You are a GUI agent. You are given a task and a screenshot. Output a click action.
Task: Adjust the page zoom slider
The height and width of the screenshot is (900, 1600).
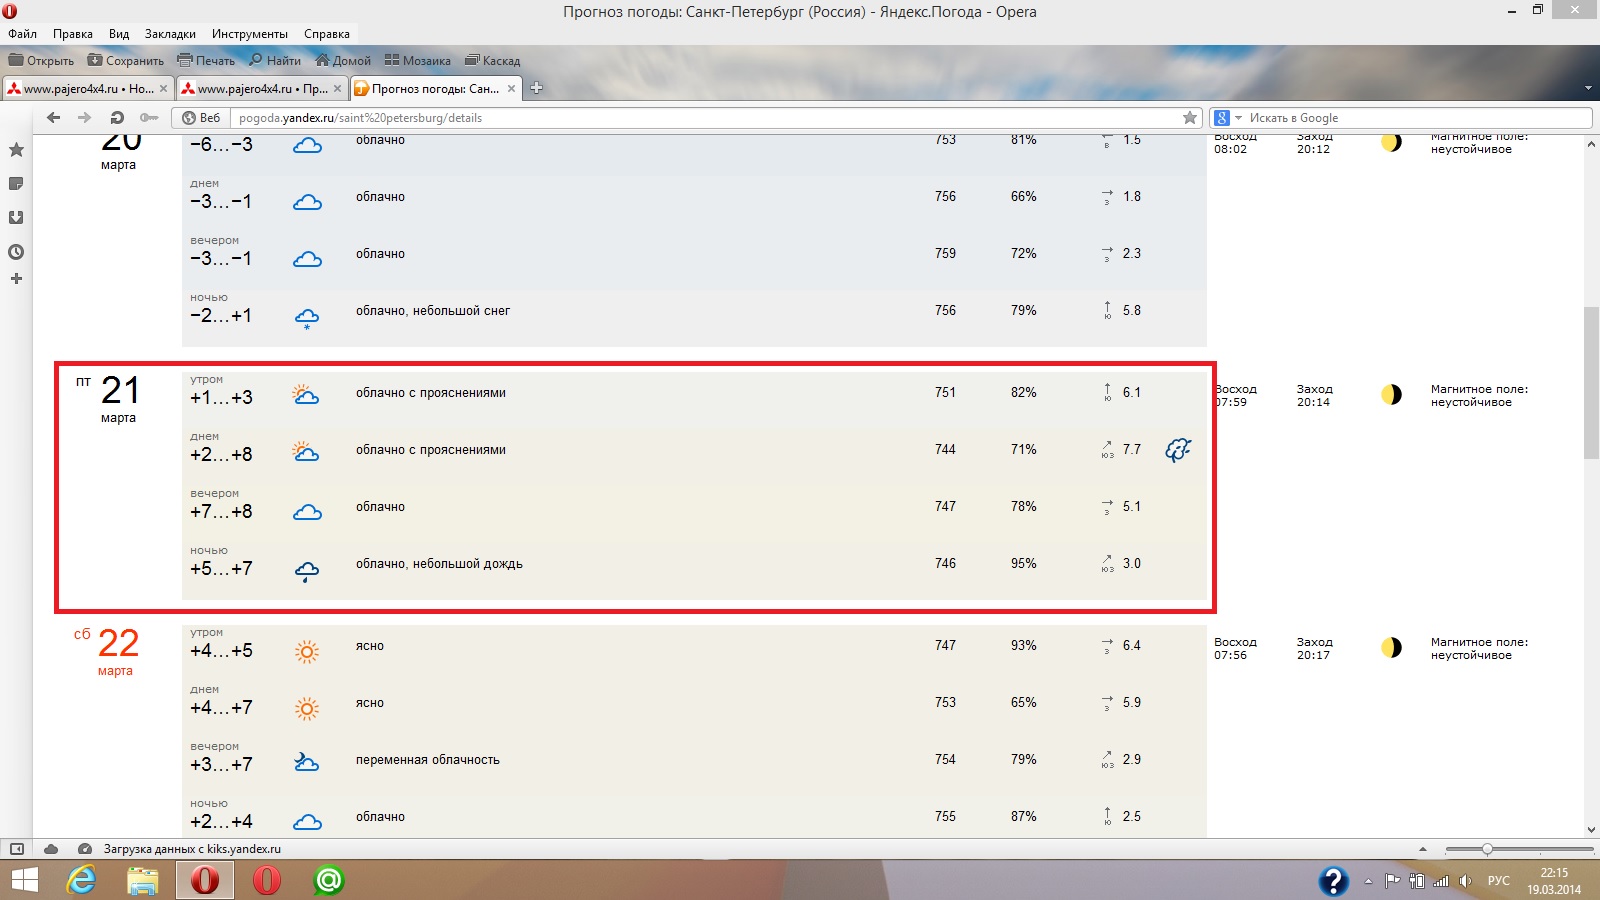[x=1487, y=849]
